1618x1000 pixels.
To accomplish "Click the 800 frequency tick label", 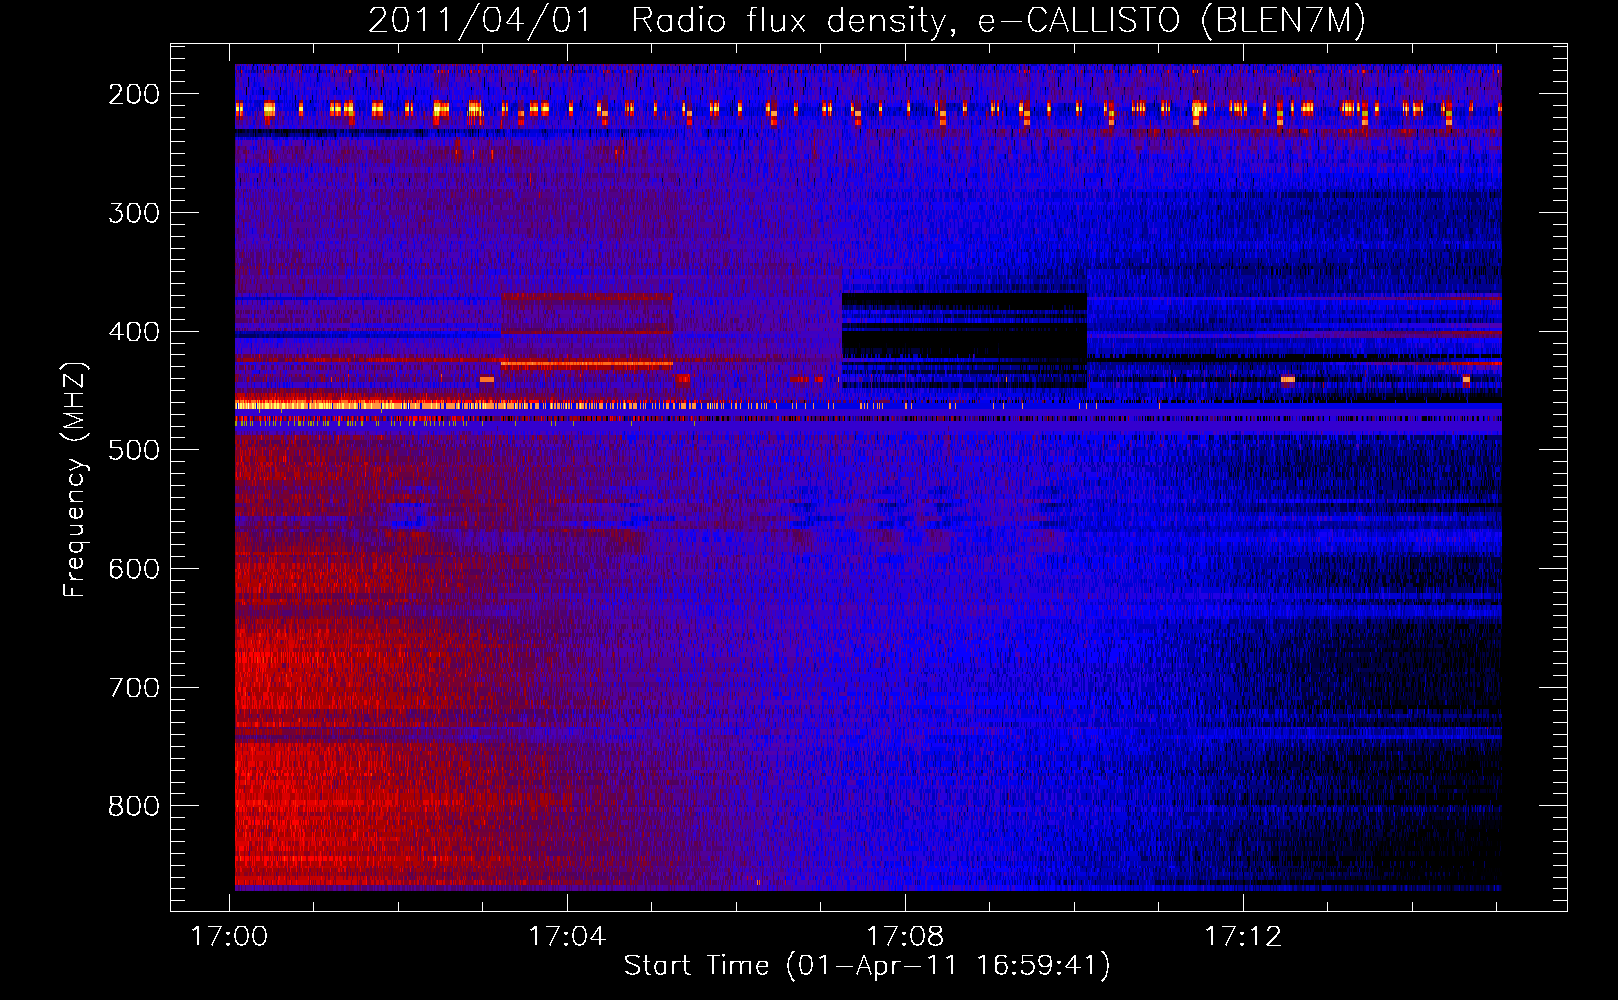I will 134,806.
